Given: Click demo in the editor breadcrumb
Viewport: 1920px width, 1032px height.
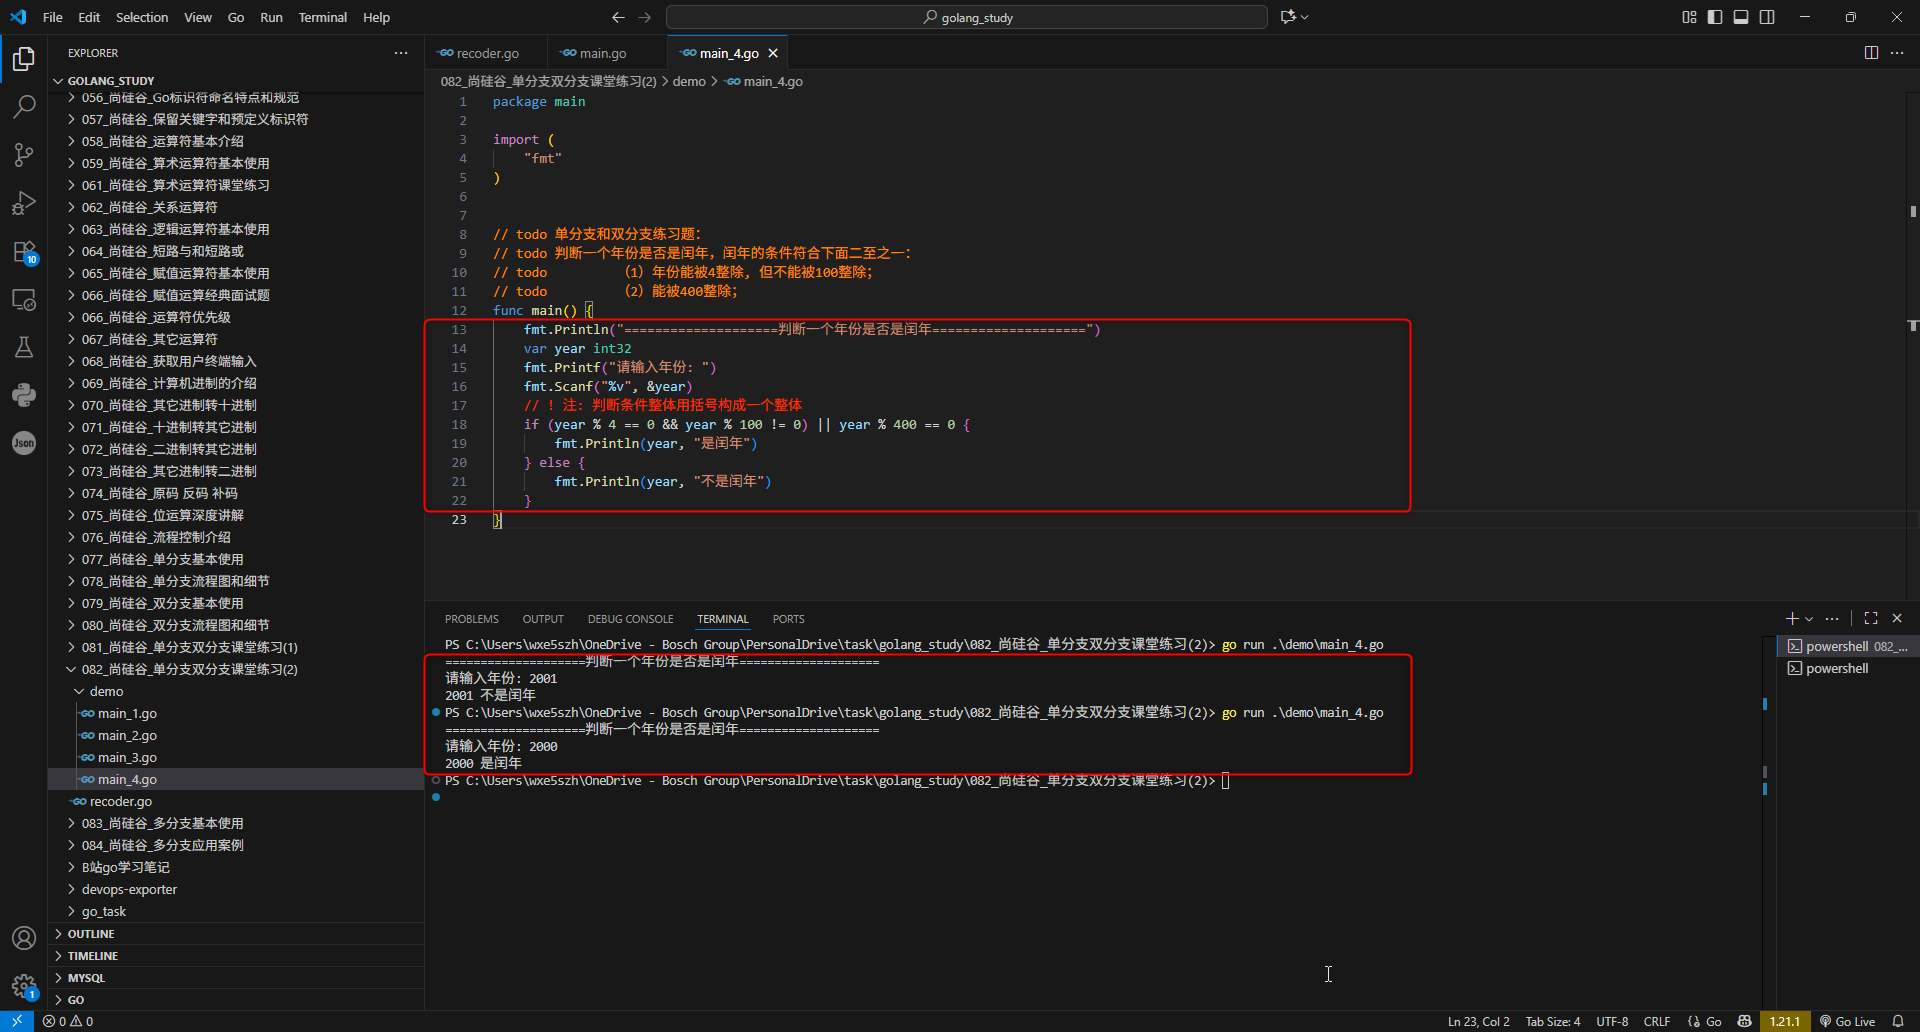Looking at the screenshot, I should pyautogui.click(x=689, y=81).
